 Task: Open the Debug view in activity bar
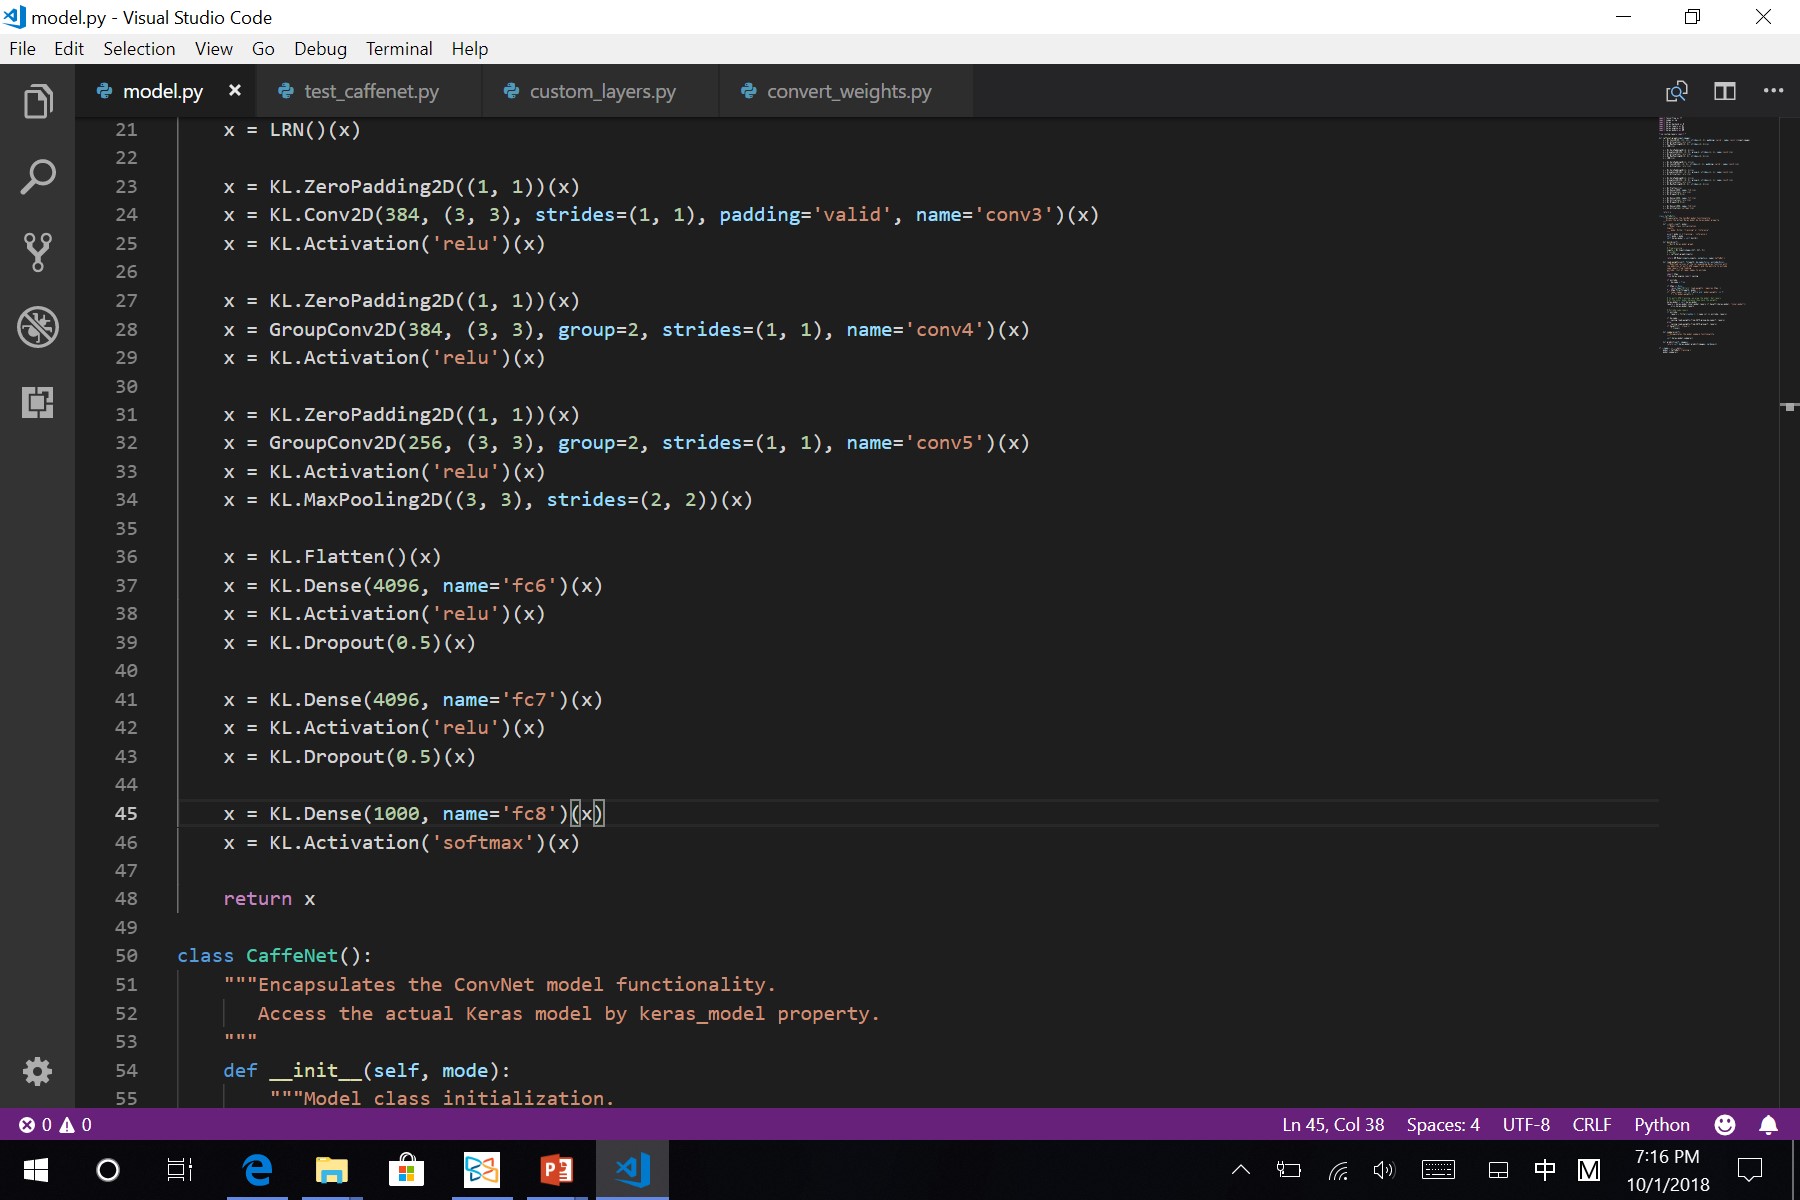(x=38, y=327)
